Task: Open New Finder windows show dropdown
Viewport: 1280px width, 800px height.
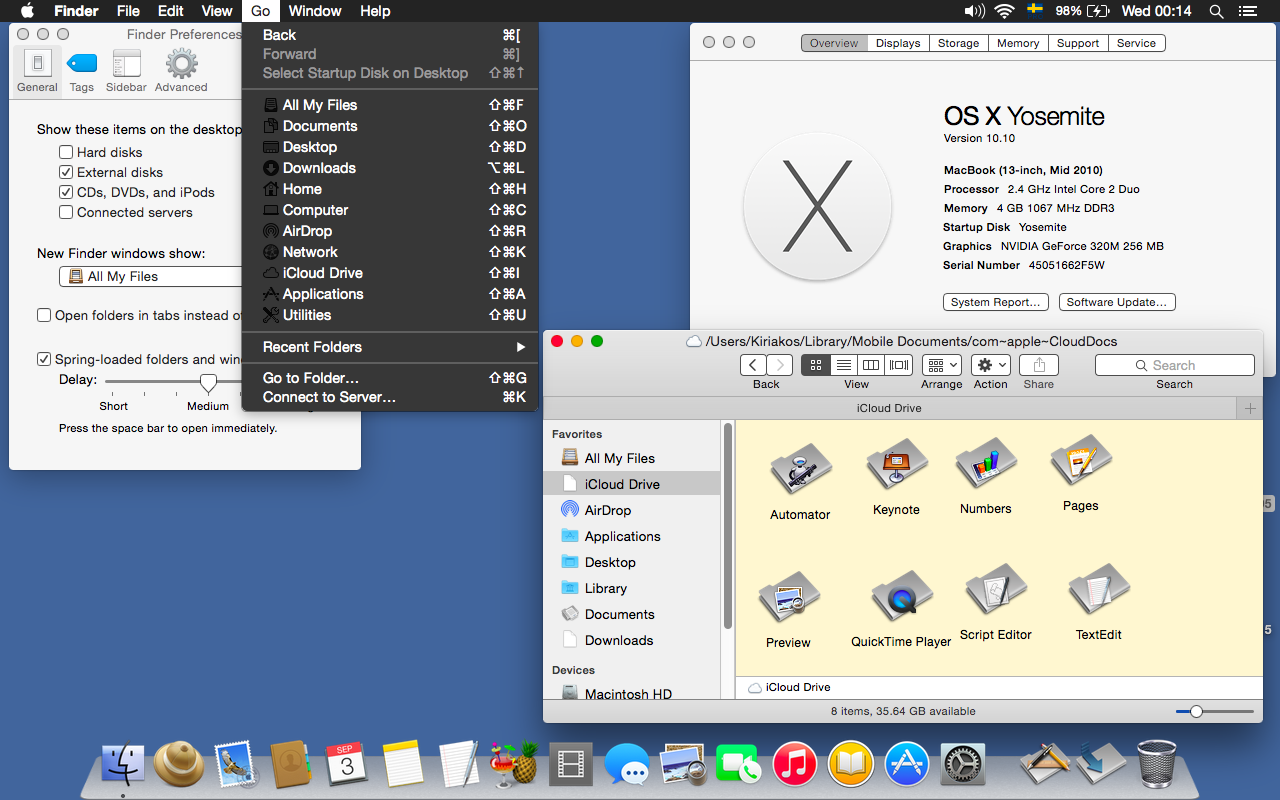Action: click(150, 276)
